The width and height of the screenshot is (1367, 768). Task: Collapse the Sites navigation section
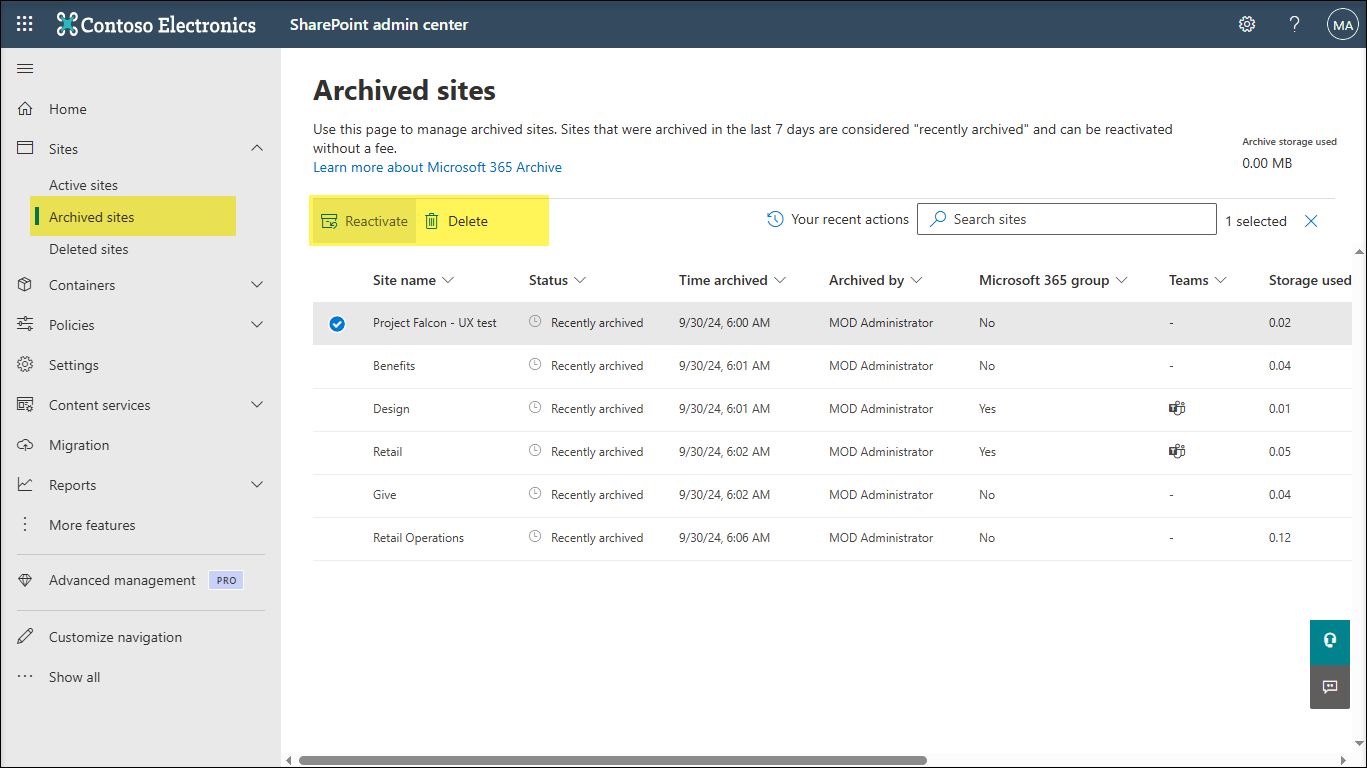pyautogui.click(x=257, y=149)
